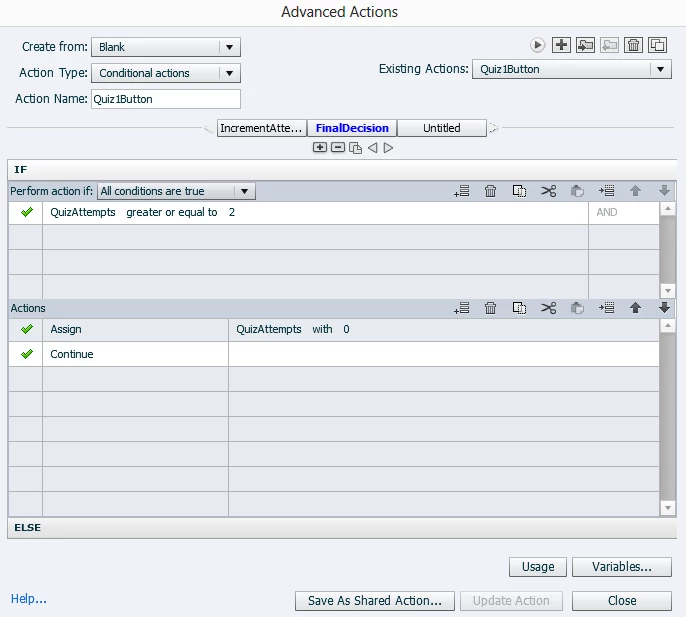Select the FinalDecision tab
The height and width of the screenshot is (617, 686).
coord(352,128)
